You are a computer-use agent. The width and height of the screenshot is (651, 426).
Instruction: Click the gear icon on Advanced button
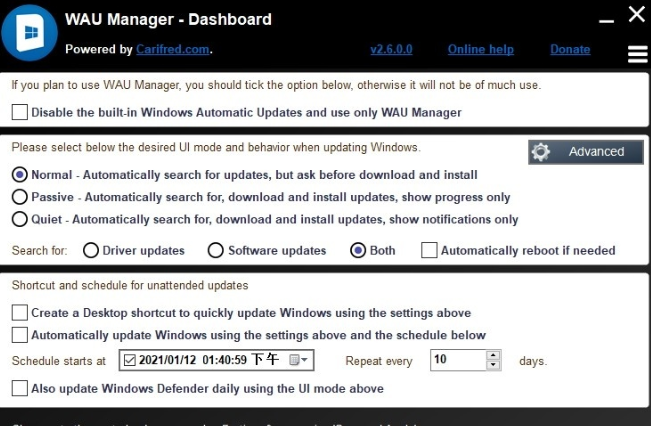tap(541, 152)
